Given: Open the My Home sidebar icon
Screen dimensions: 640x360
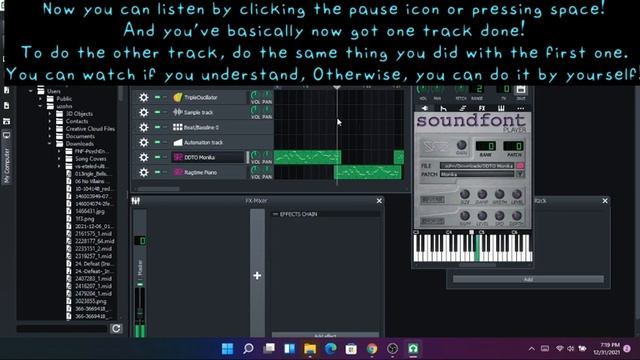Looking at the screenshot, I should pyautogui.click(x=7, y=121).
